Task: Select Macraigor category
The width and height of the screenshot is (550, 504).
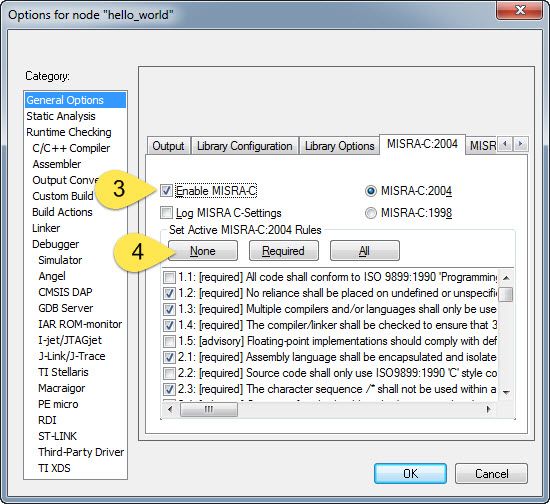Action: pyautogui.click(x=75, y=388)
